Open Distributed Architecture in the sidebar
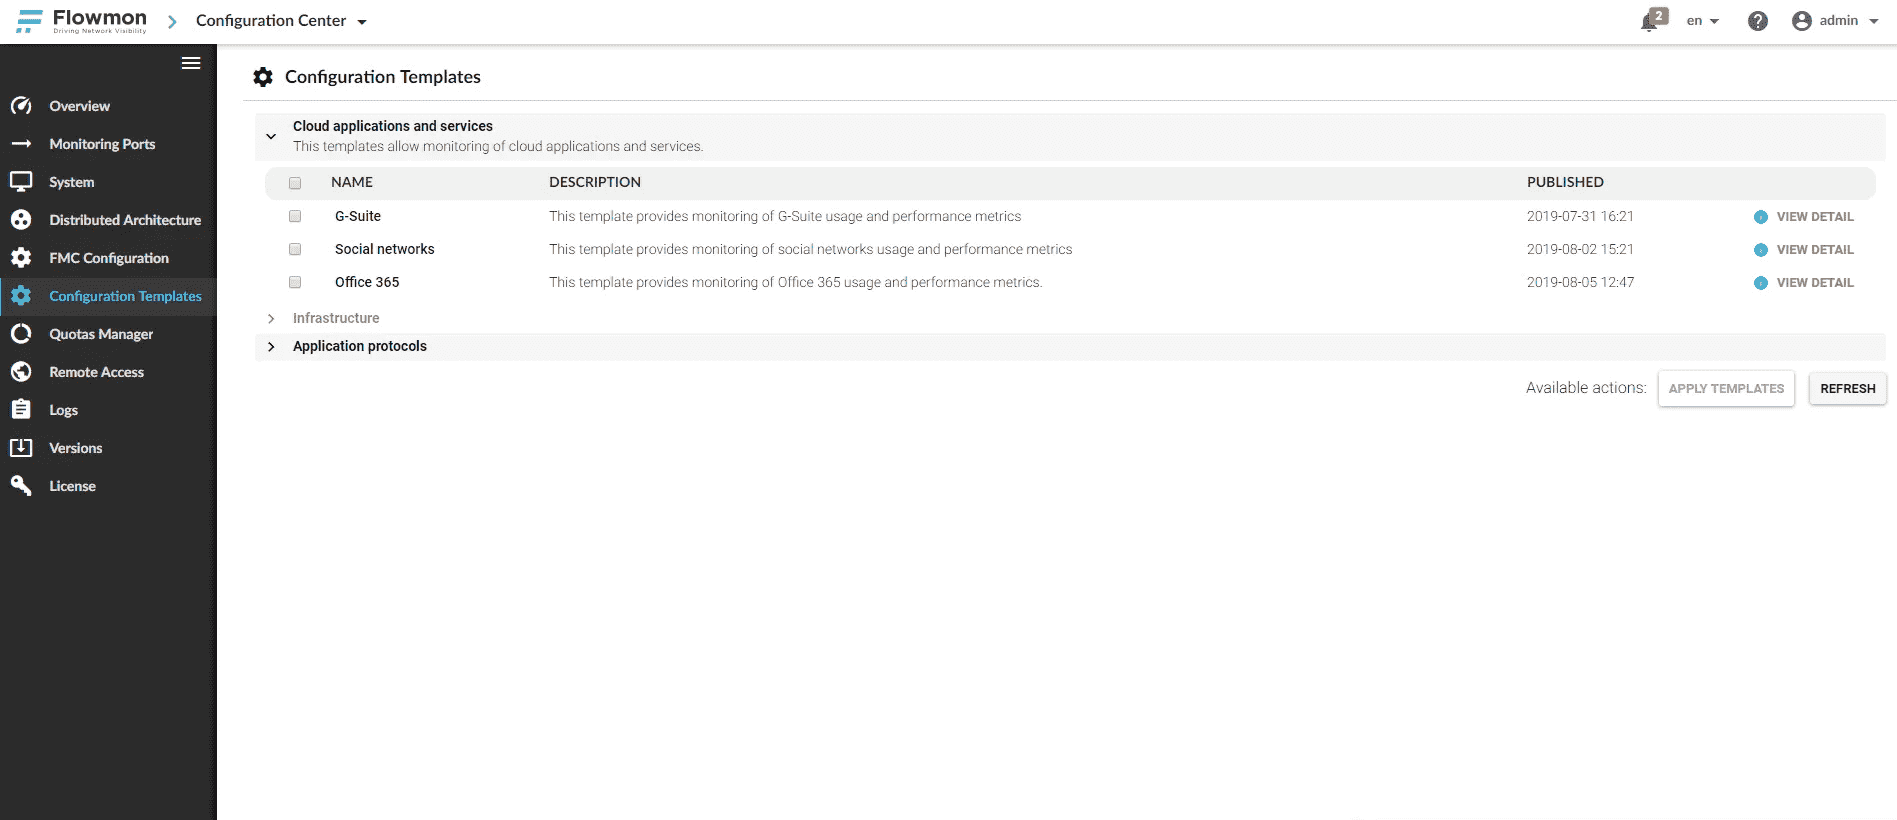1897x820 pixels. 125,220
